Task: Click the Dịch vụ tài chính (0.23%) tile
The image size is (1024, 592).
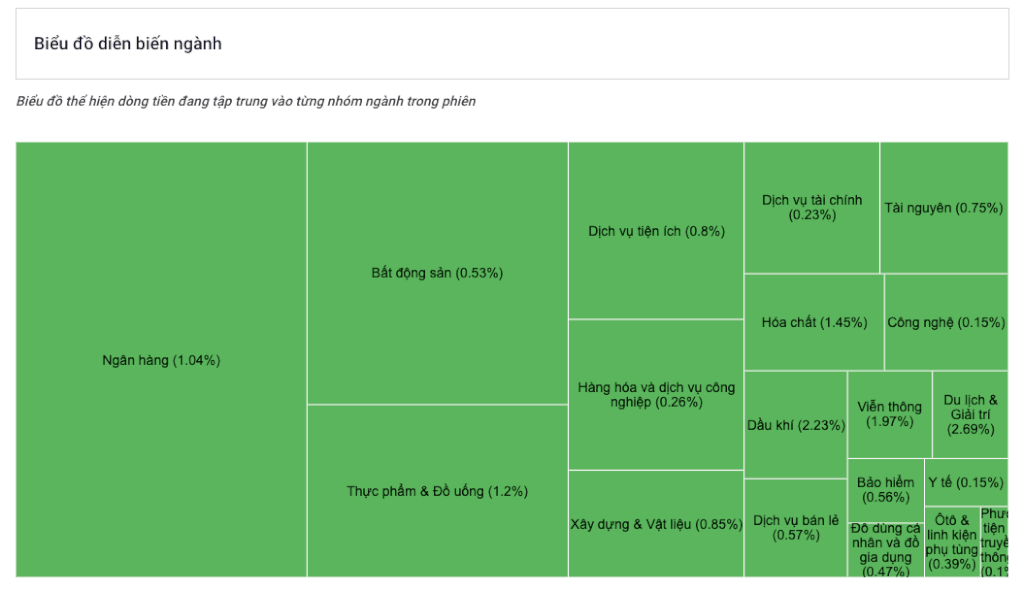Action: point(812,208)
